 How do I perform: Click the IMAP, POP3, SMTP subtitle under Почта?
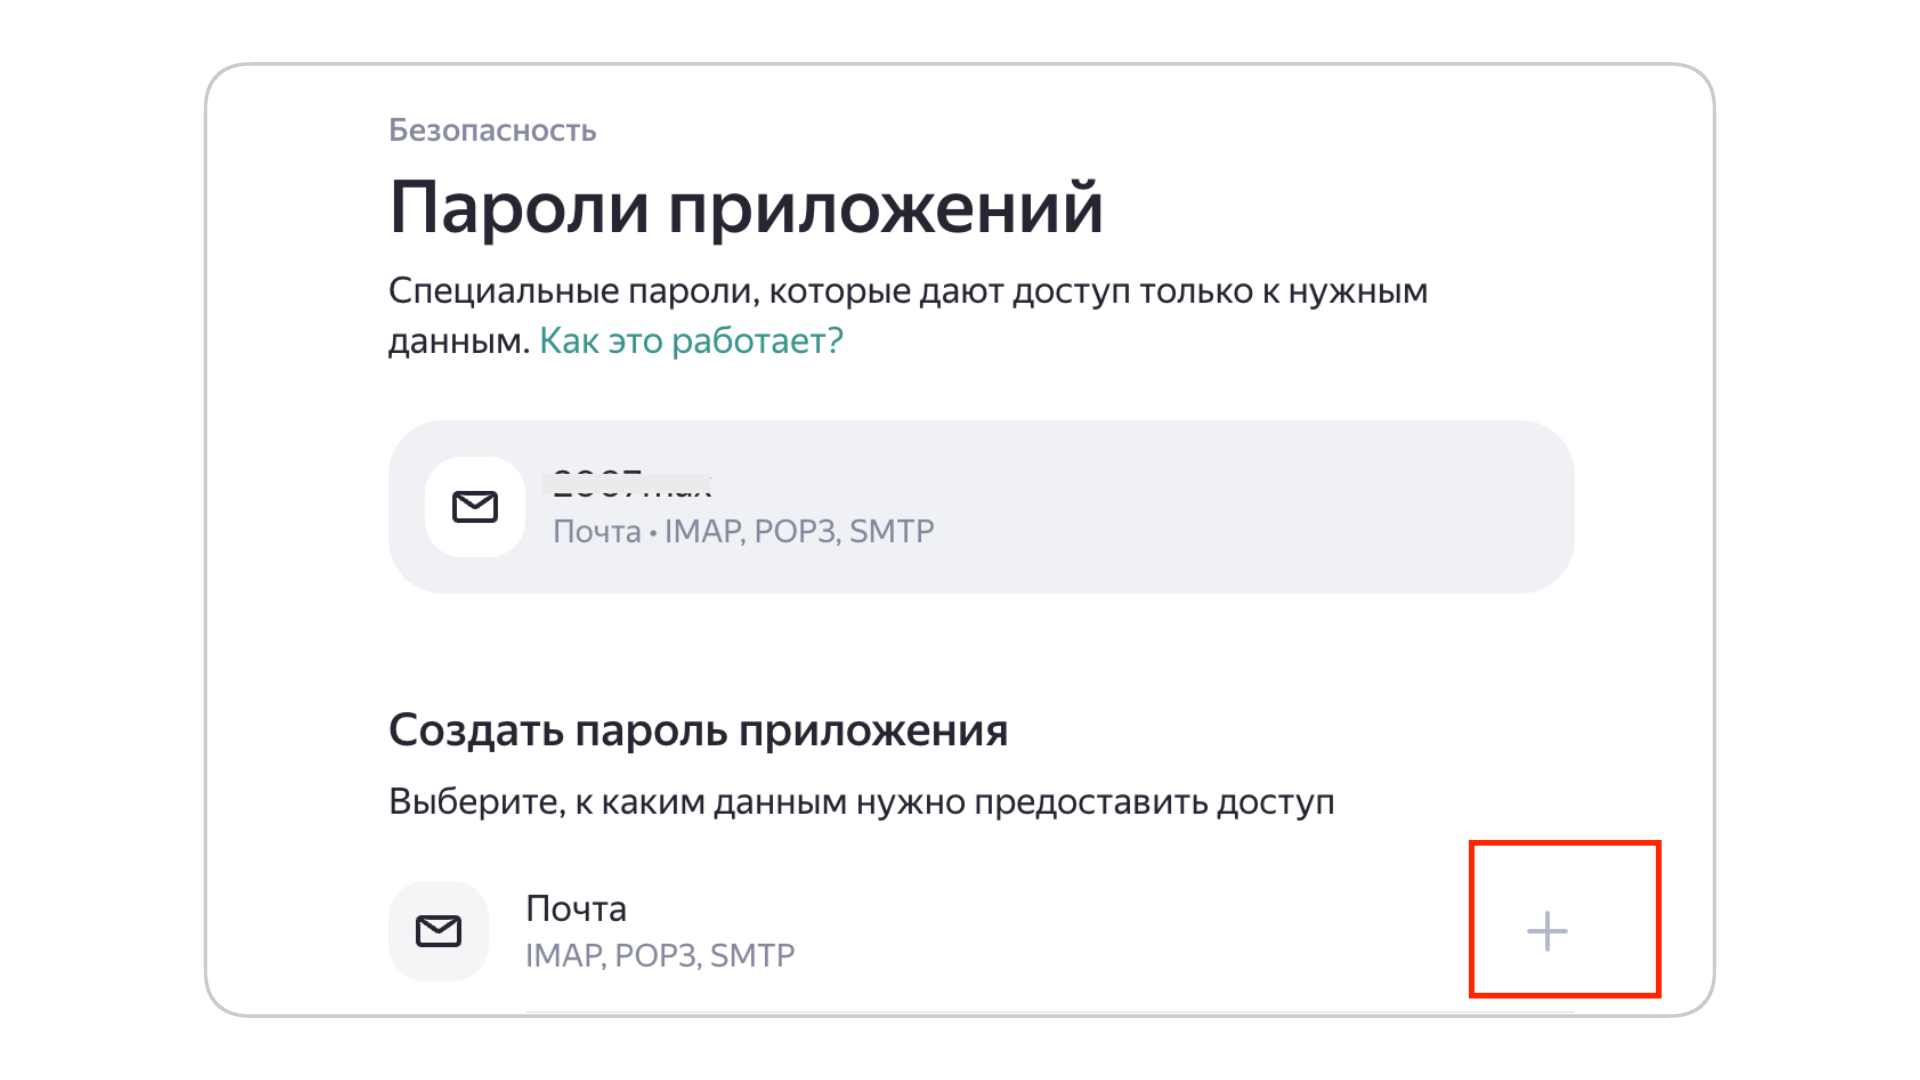[x=660, y=955]
